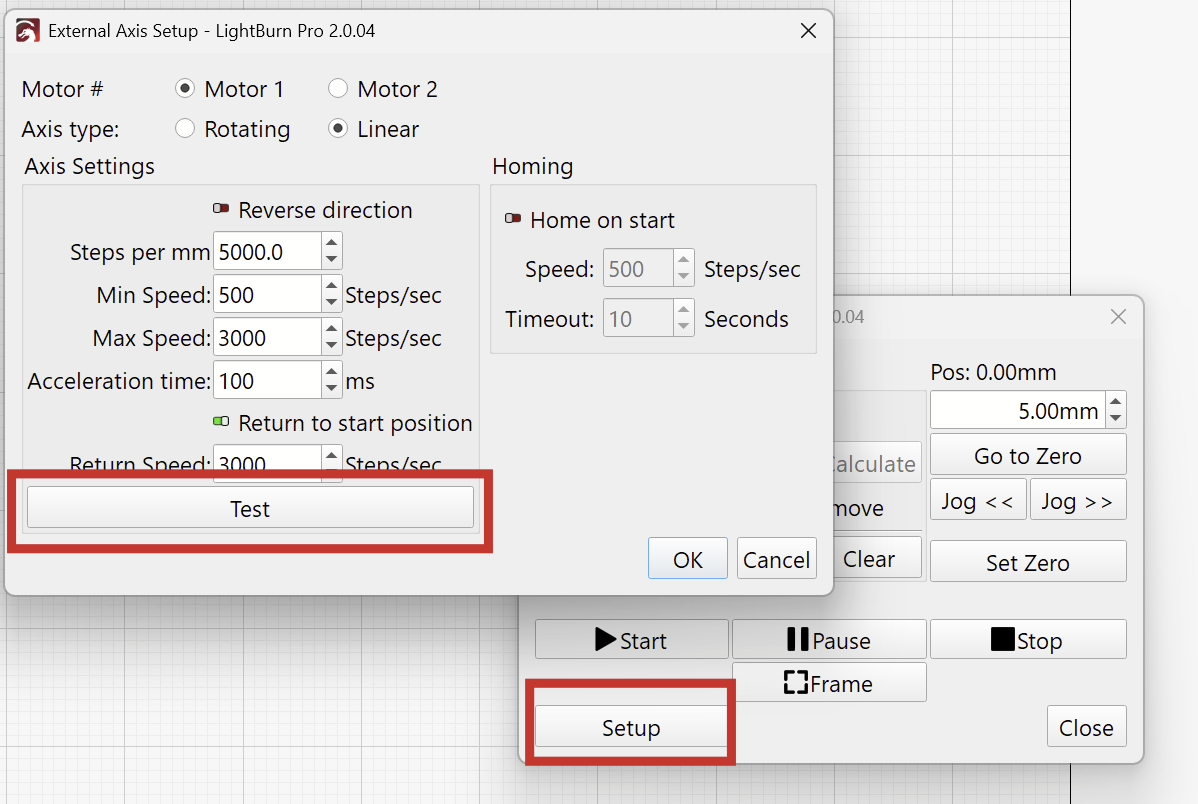Stop the job with Stop button
This screenshot has width=1198, height=804.
pyautogui.click(x=1027, y=640)
